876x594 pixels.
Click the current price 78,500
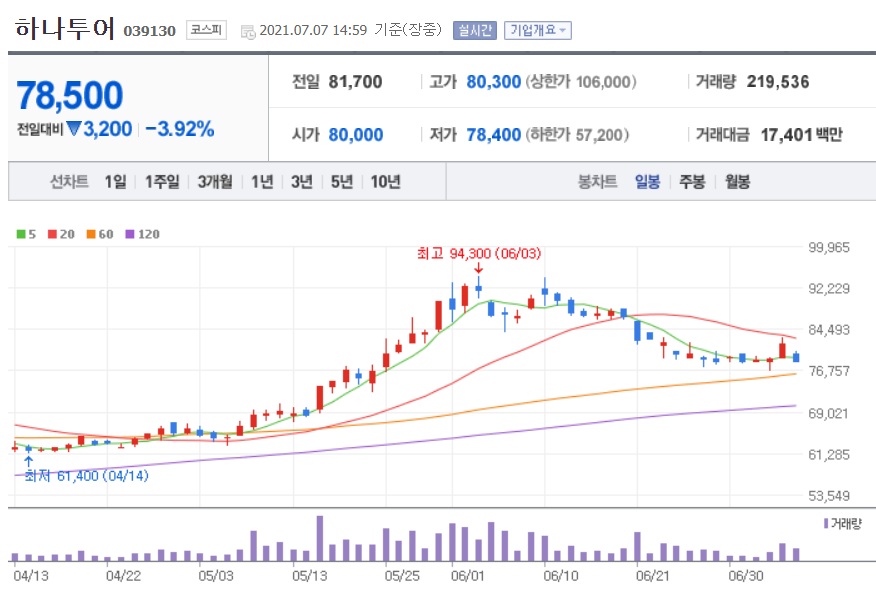click(x=70, y=95)
